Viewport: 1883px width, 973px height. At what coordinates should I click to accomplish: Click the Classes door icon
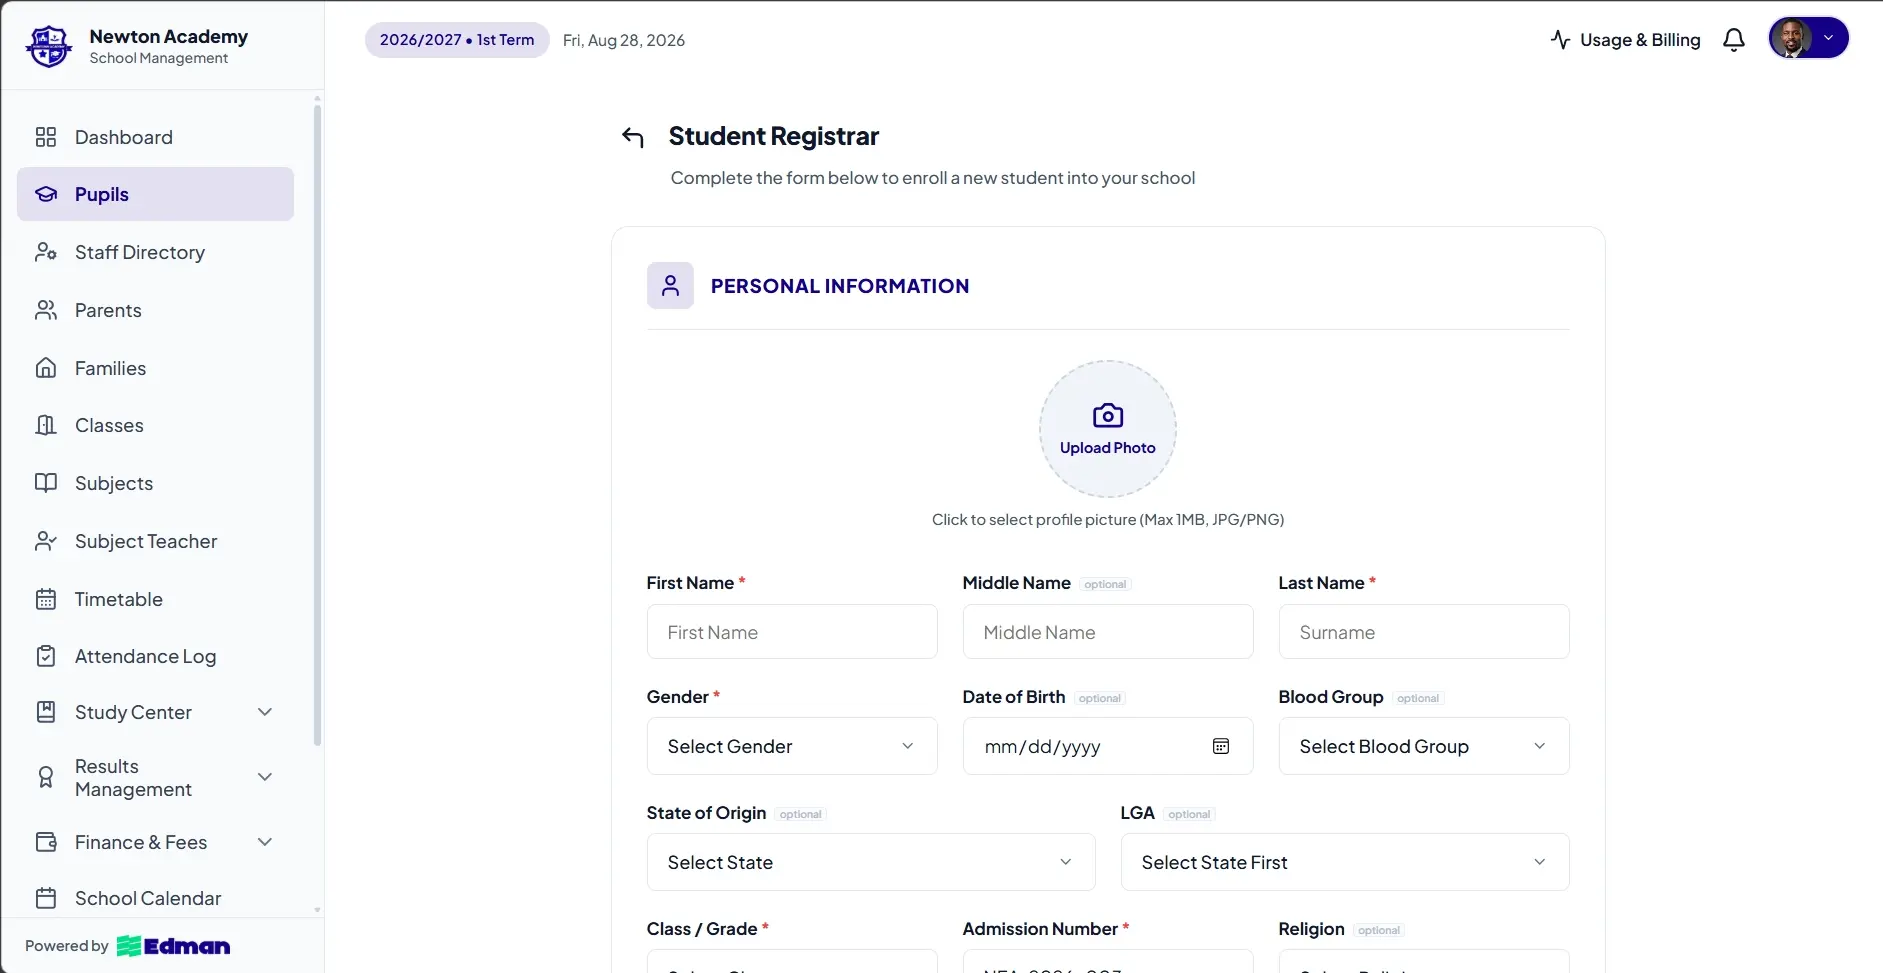46,425
